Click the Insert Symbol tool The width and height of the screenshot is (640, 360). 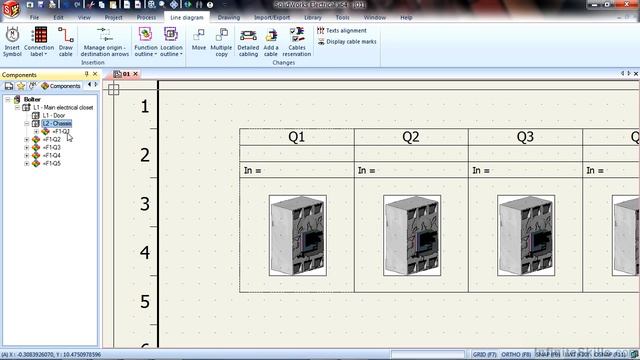12,42
